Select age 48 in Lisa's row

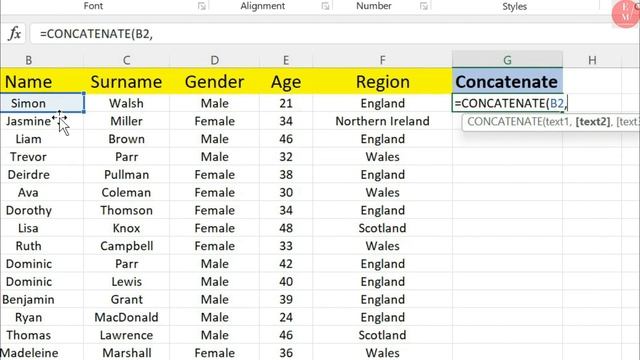286,228
